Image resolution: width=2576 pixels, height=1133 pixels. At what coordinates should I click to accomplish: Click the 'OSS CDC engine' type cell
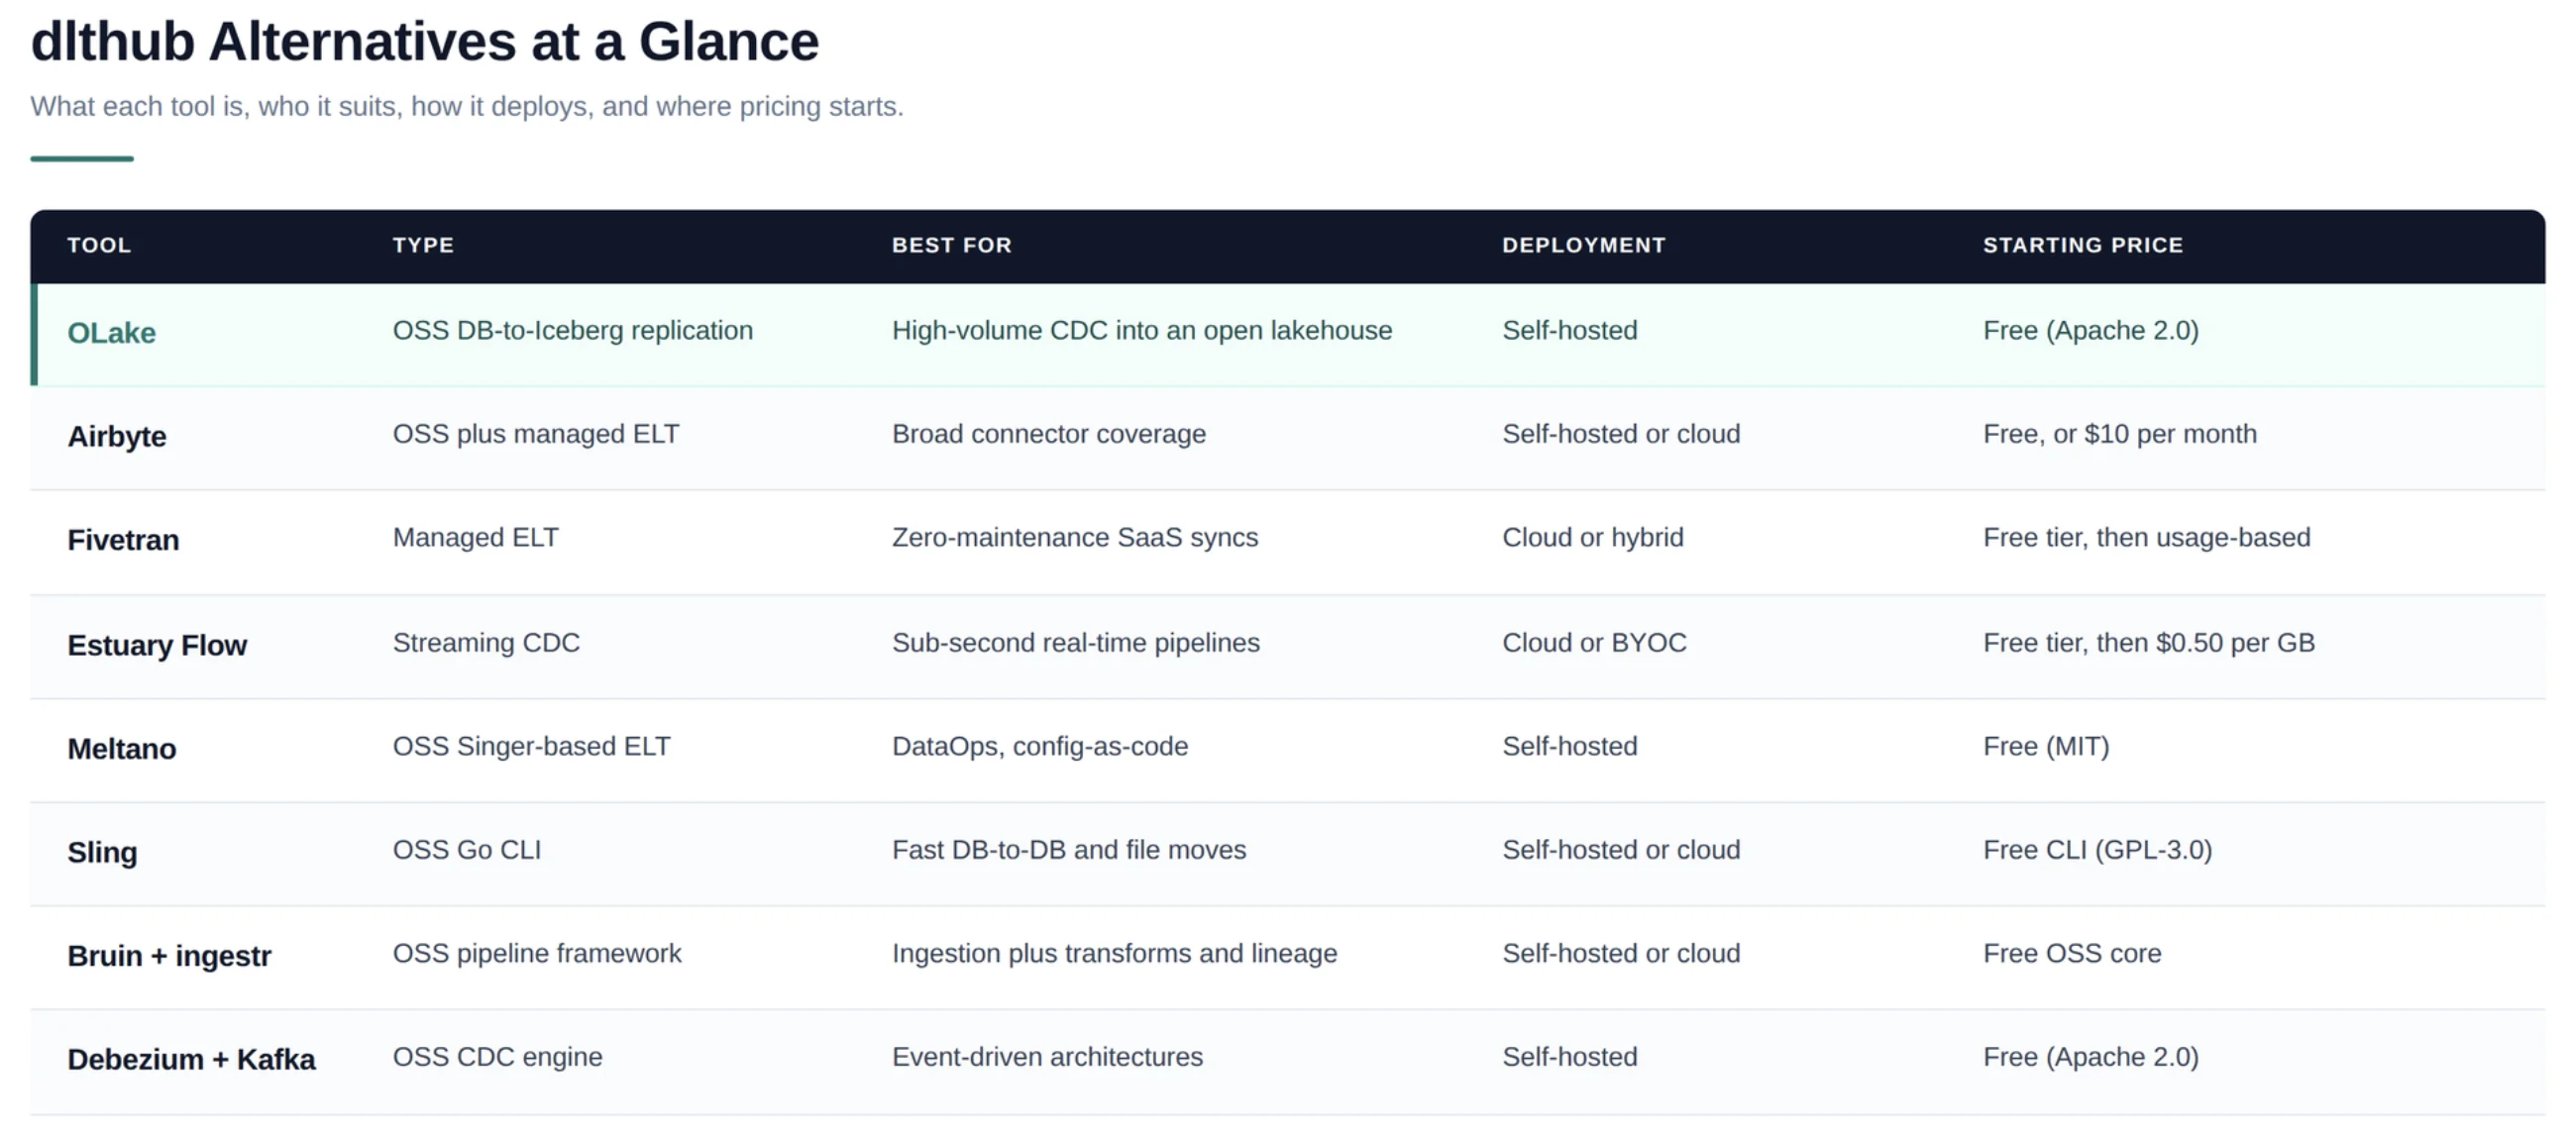497,1057
